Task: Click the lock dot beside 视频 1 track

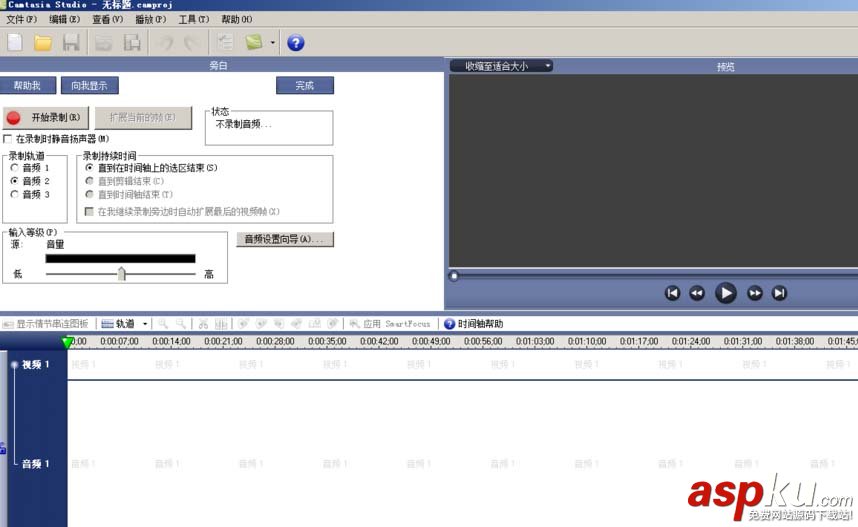Action: click(14, 364)
